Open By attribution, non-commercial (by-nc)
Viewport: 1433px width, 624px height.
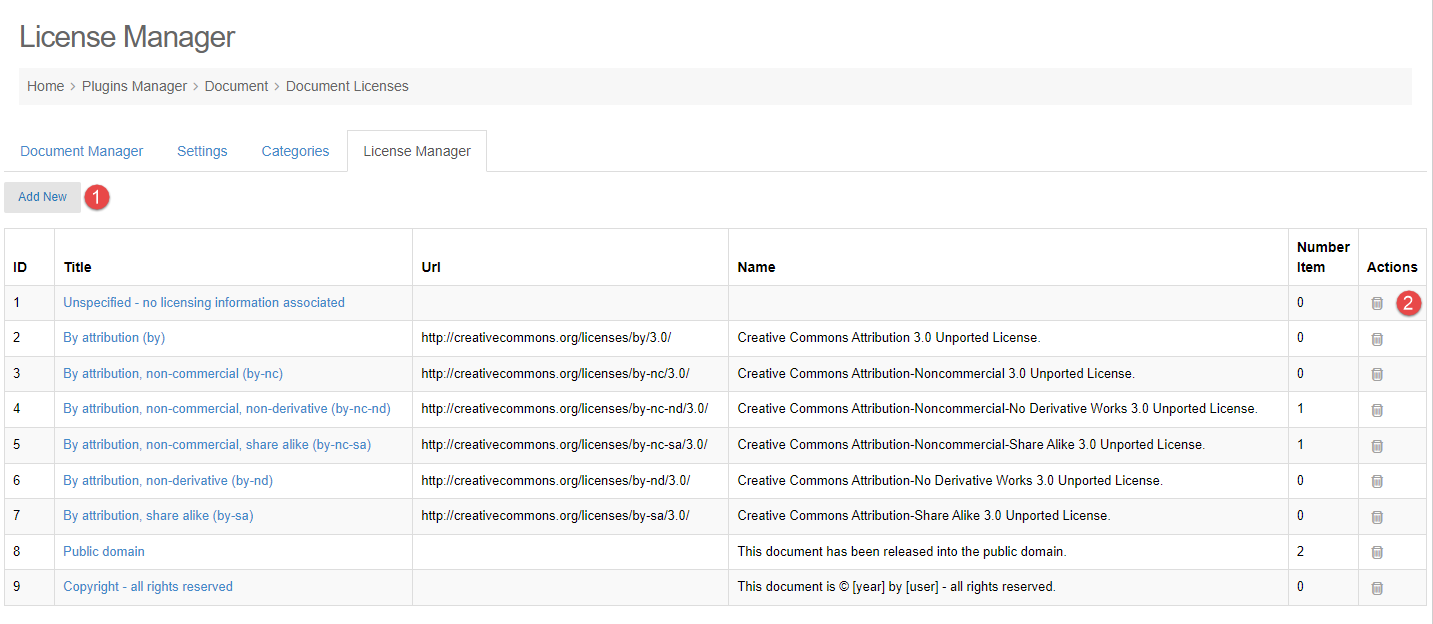173,373
